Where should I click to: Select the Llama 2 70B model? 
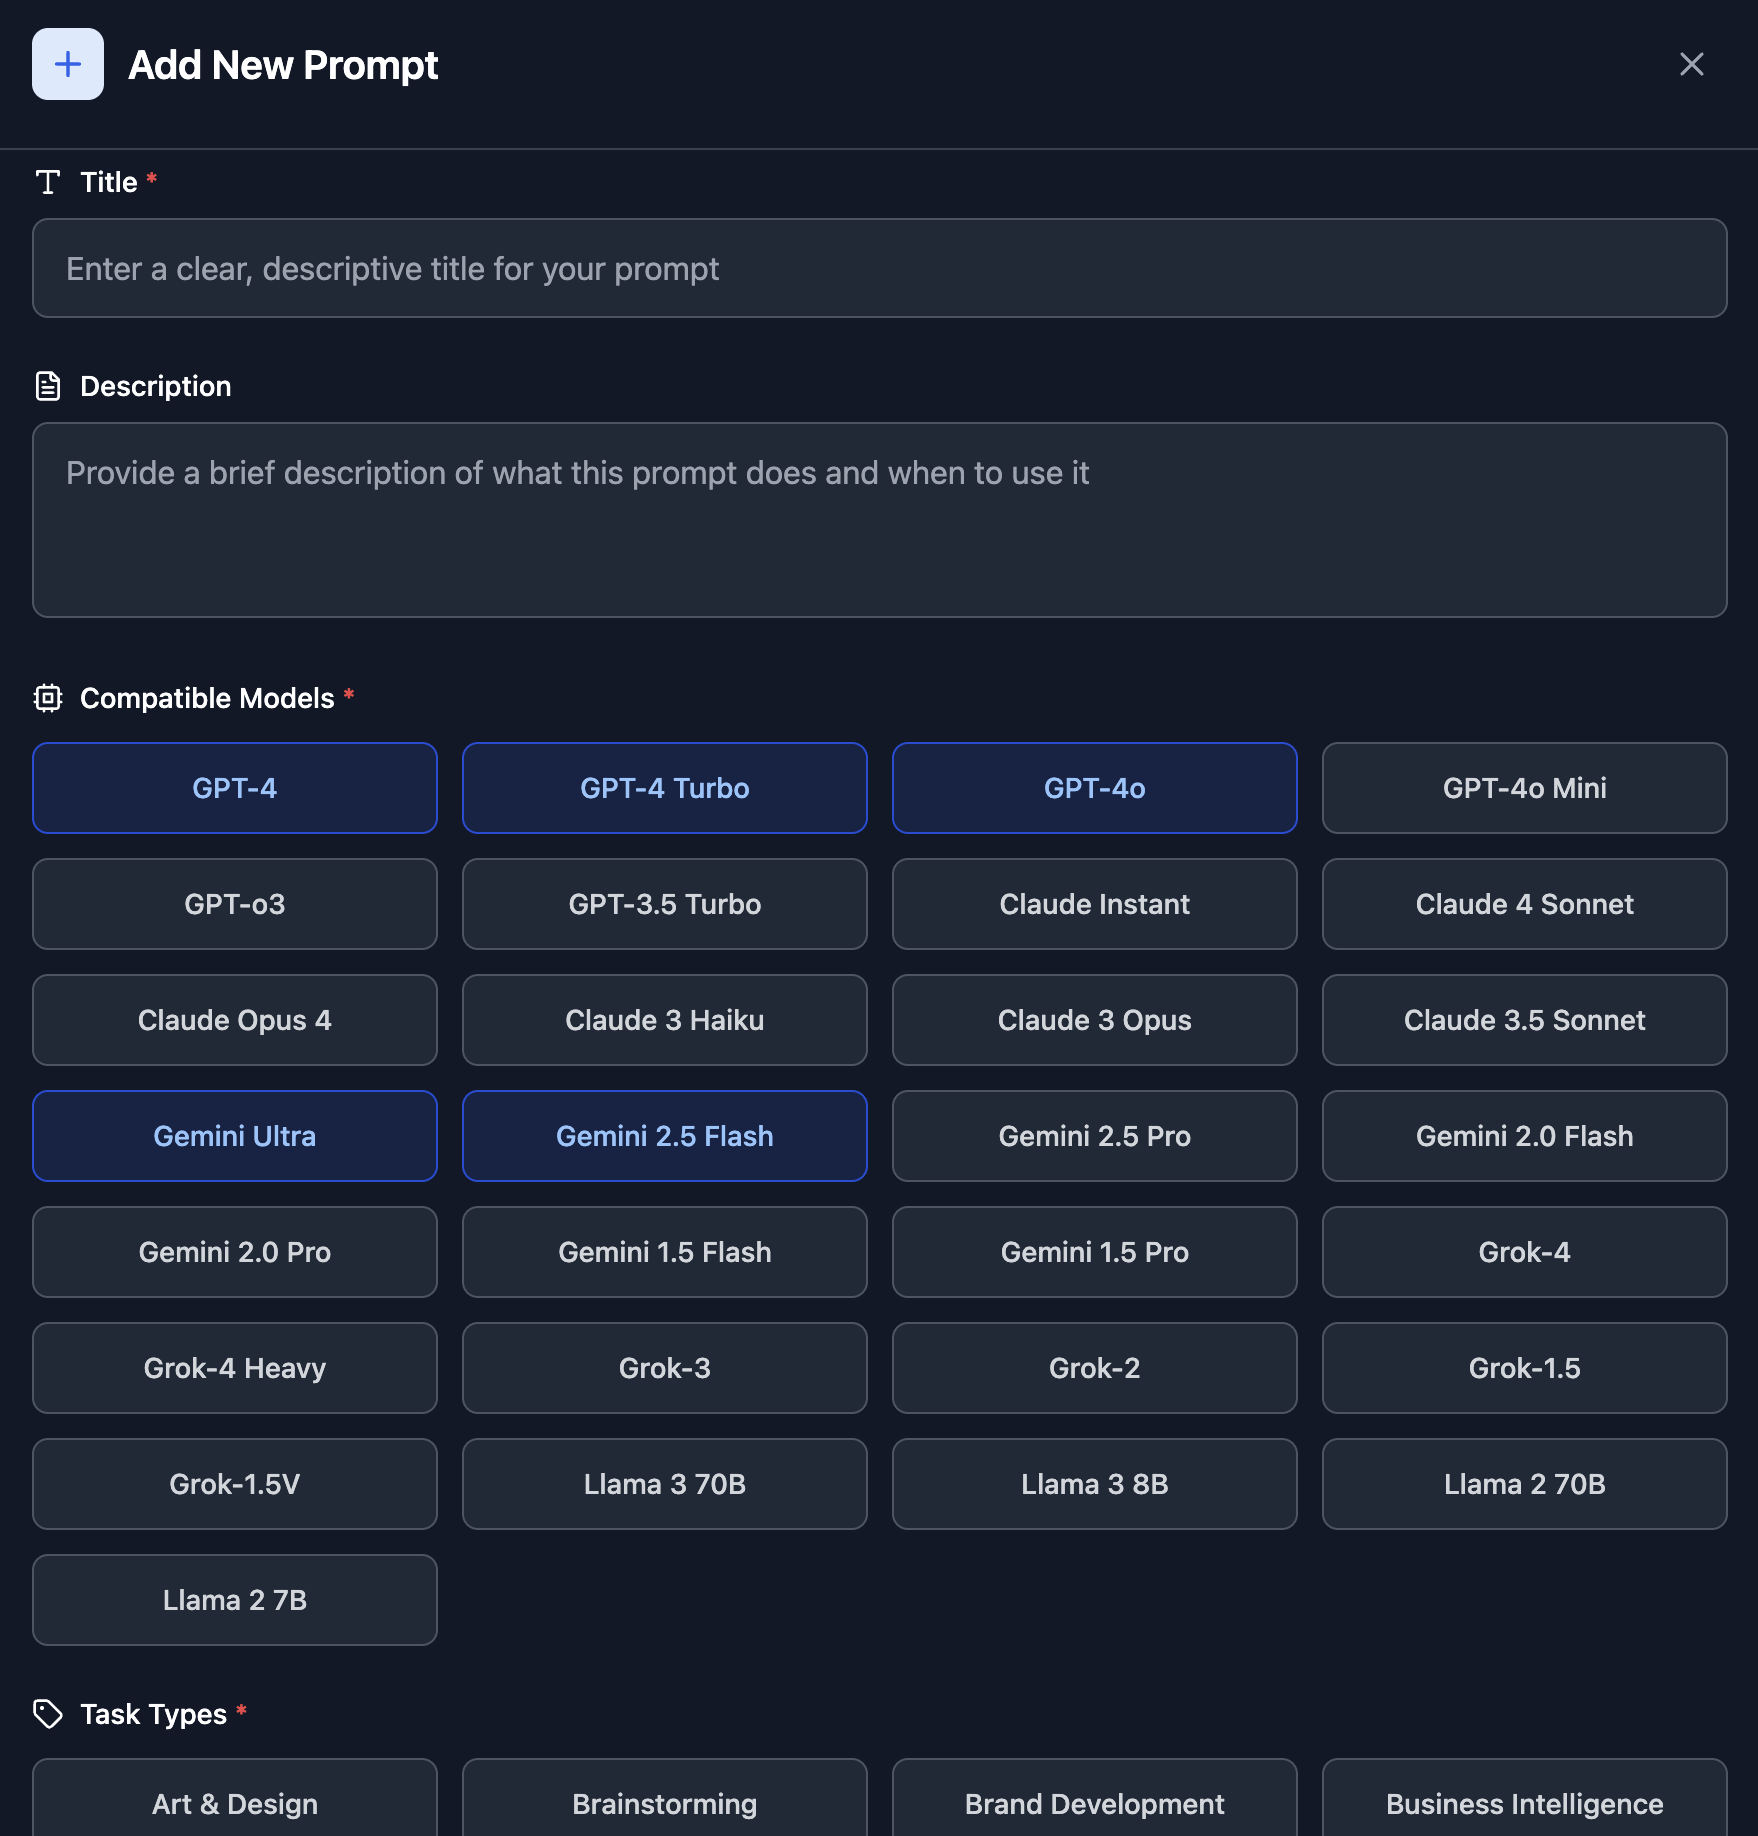click(1525, 1484)
